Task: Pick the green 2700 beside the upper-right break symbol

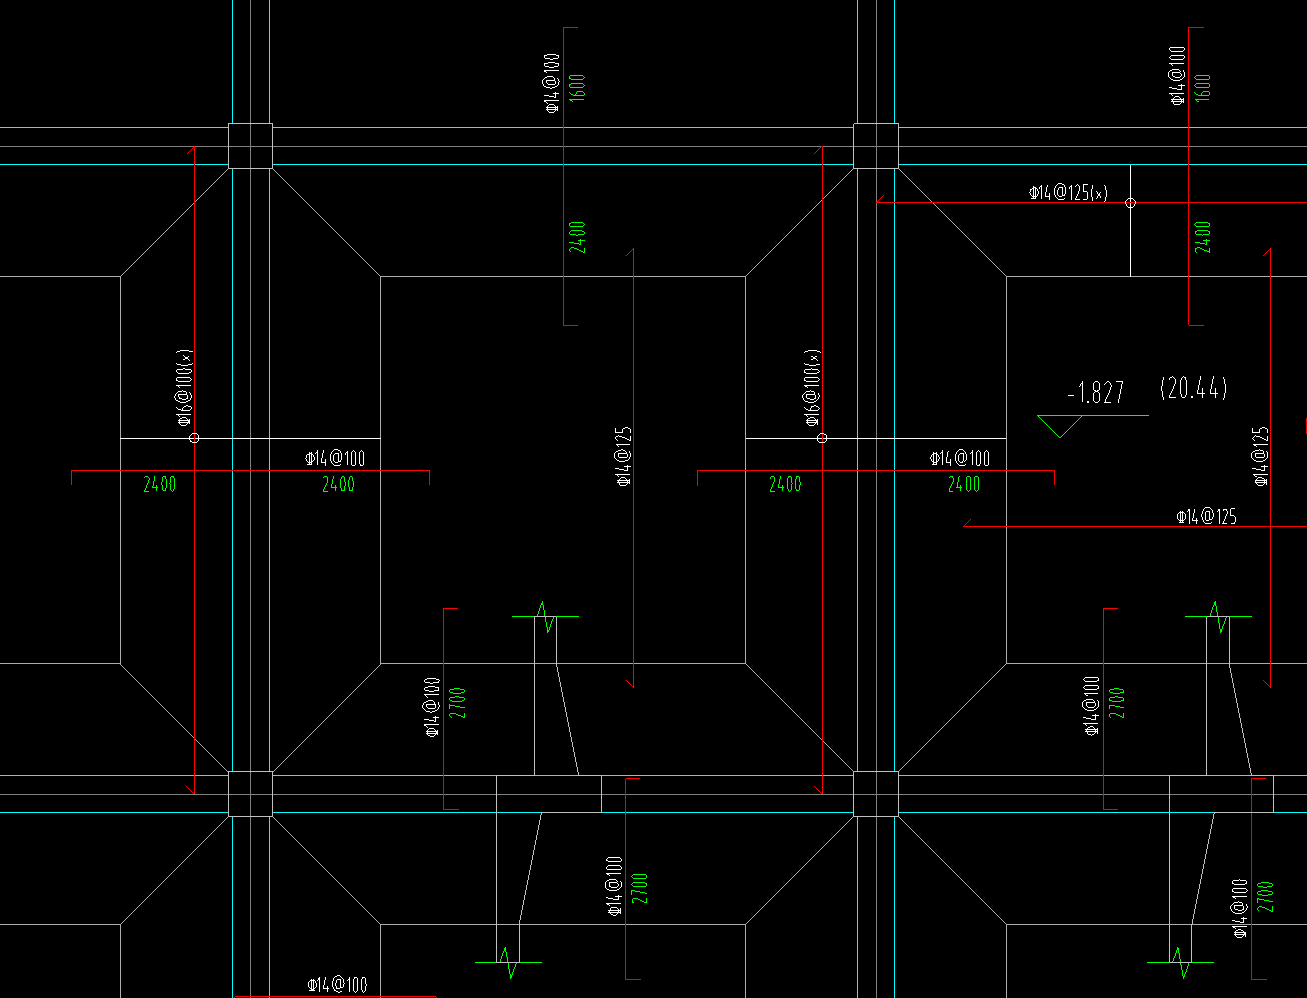Action: pyautogui.click(x=1118, y=703)
